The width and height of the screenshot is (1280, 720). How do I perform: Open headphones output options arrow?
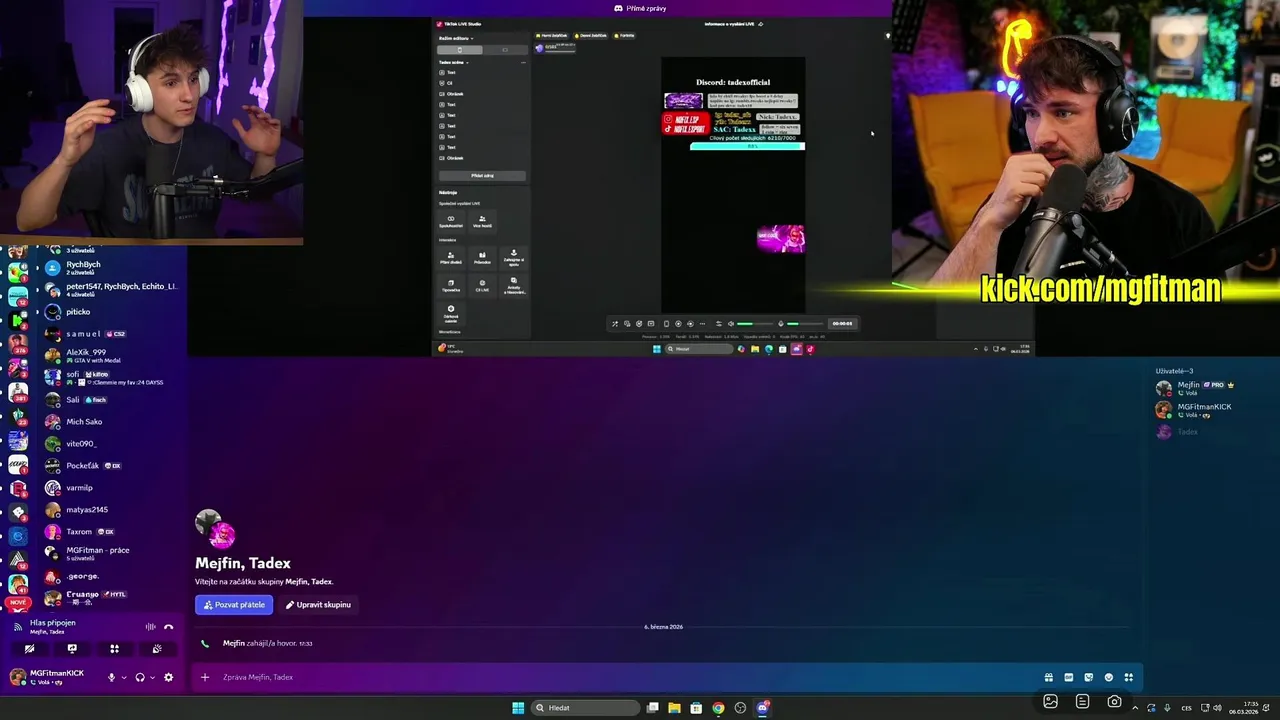pos(152,677)
